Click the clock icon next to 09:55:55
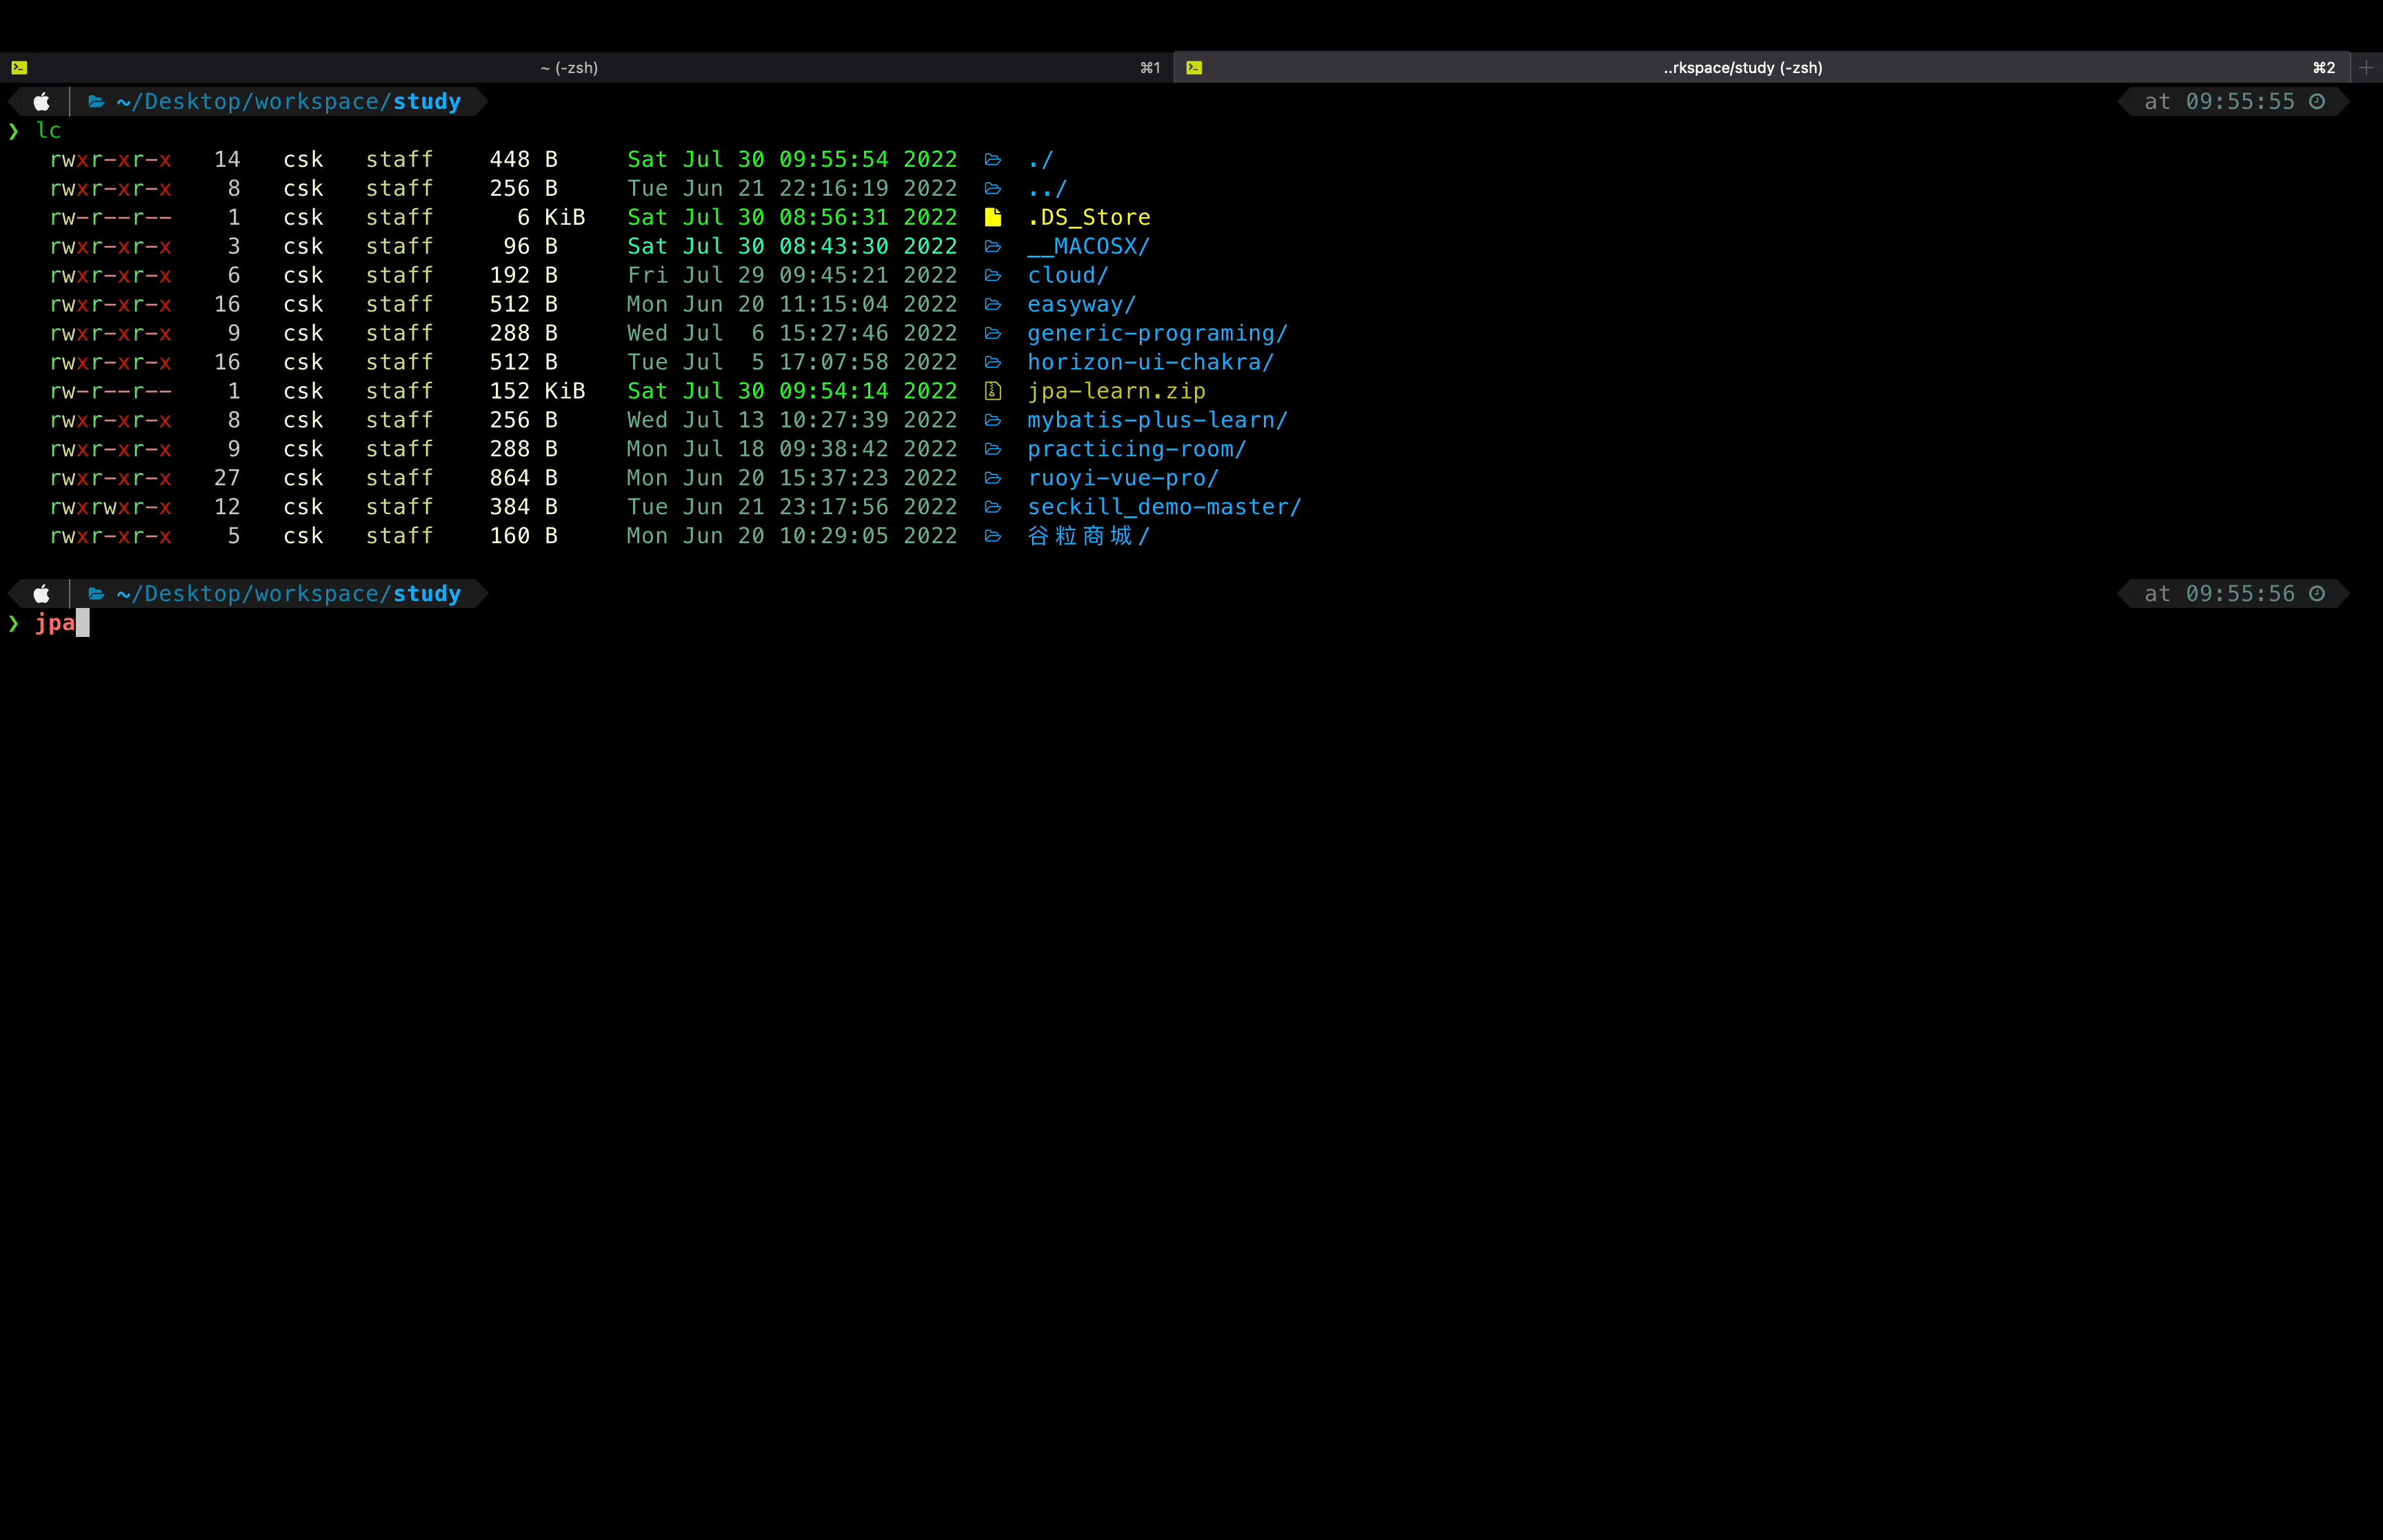Screen dimensions: 2383x1540 [2317, 102]
